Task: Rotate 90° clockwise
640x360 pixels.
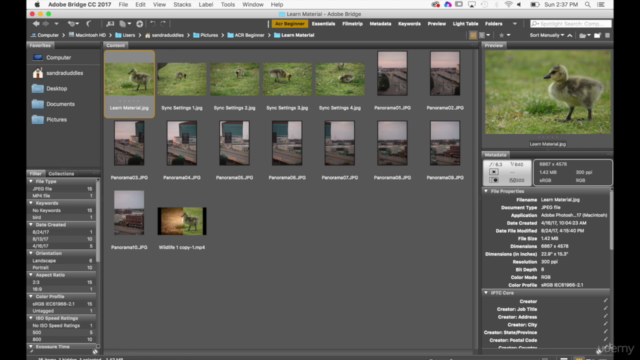Action: [x=163, y=24]
